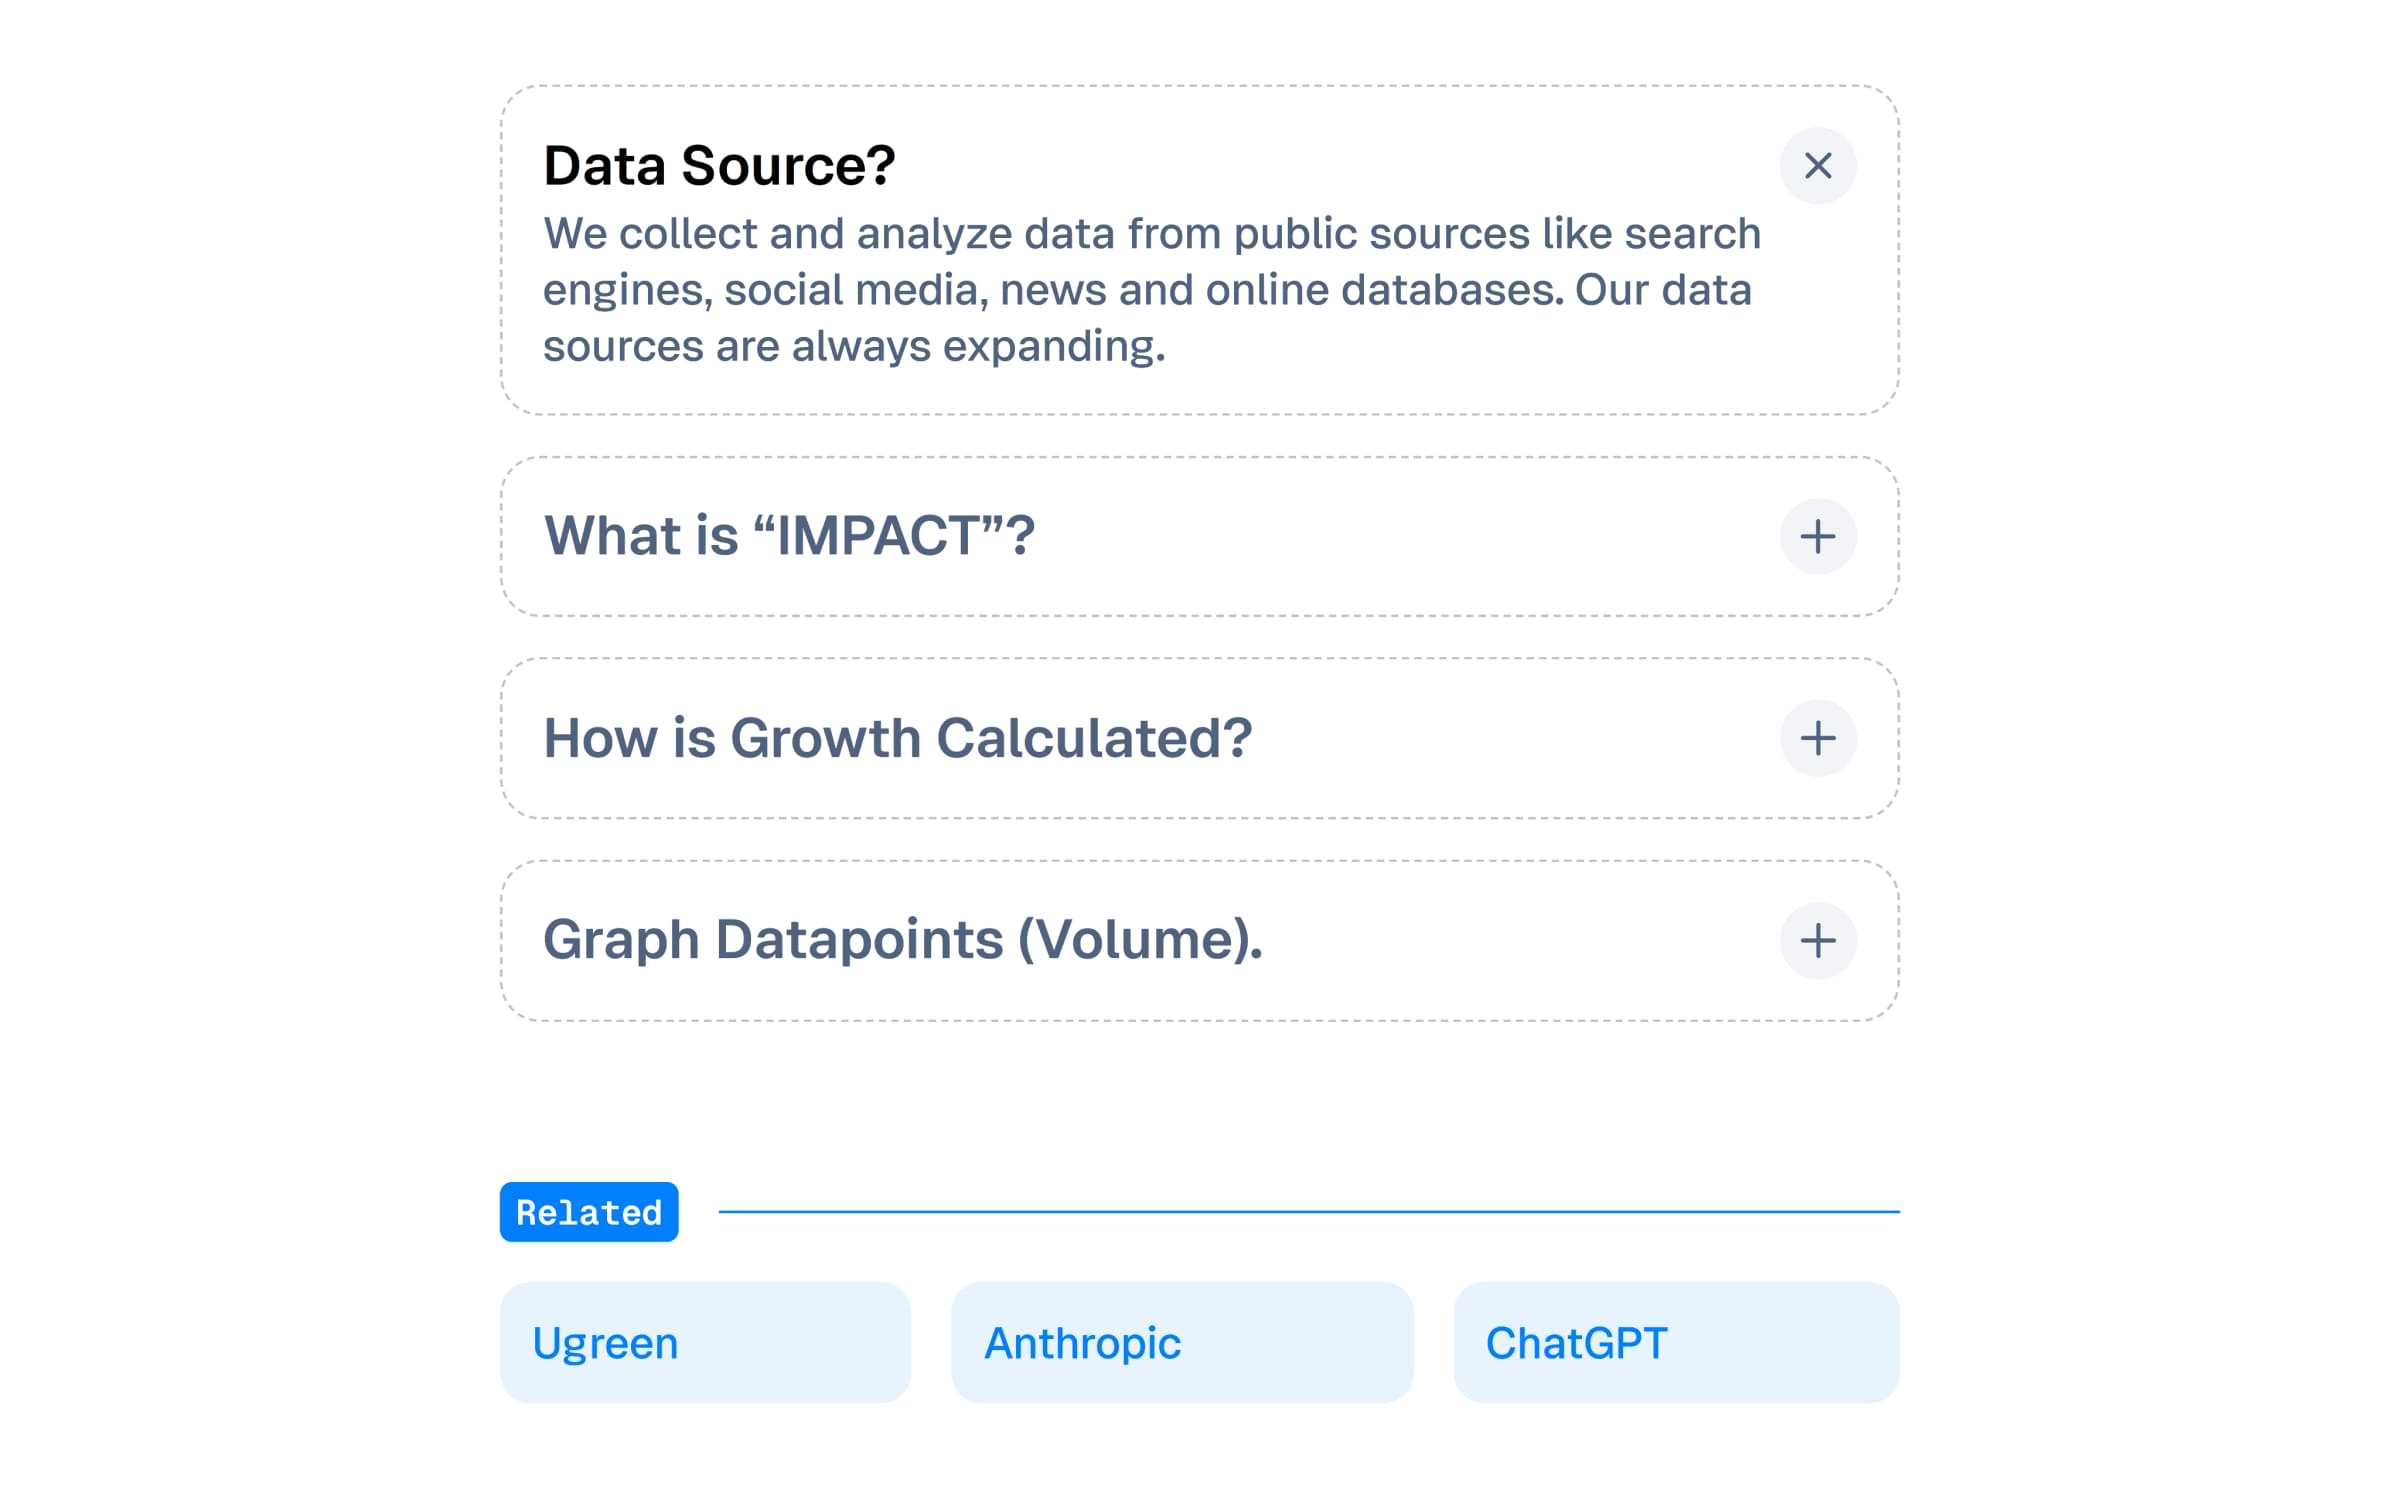
Task: Go to the Anthropic related topic
Action: 1082,1343
